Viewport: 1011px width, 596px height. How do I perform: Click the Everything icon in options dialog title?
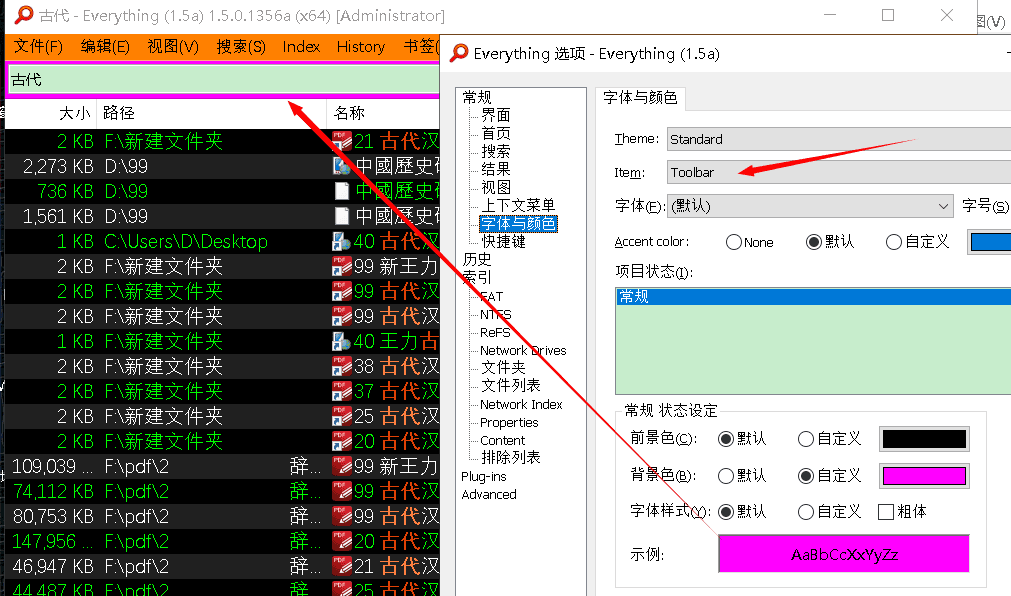[x=459, y=54]
